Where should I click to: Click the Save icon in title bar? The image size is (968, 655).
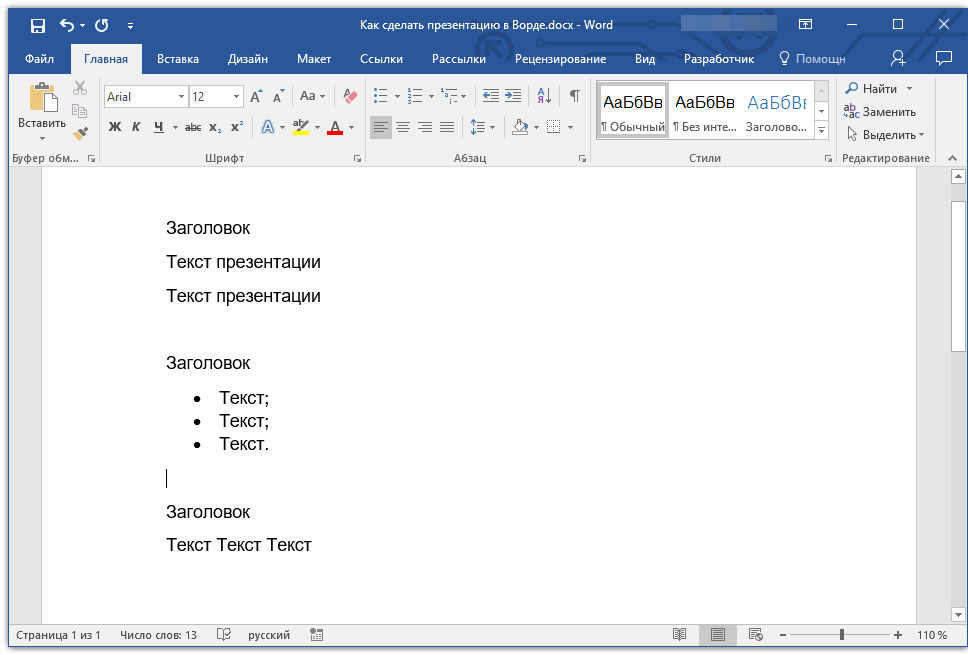click(37, 25)
